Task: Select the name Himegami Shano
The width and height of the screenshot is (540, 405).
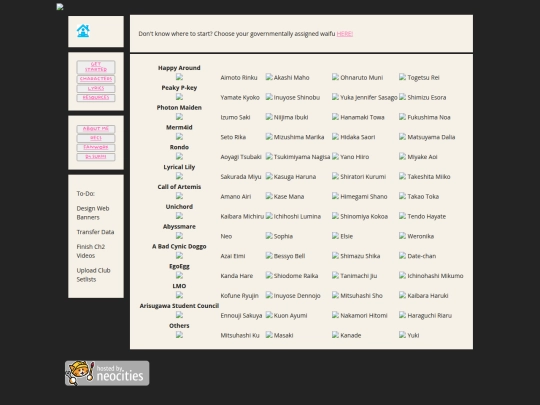Action: coord(364,197)
